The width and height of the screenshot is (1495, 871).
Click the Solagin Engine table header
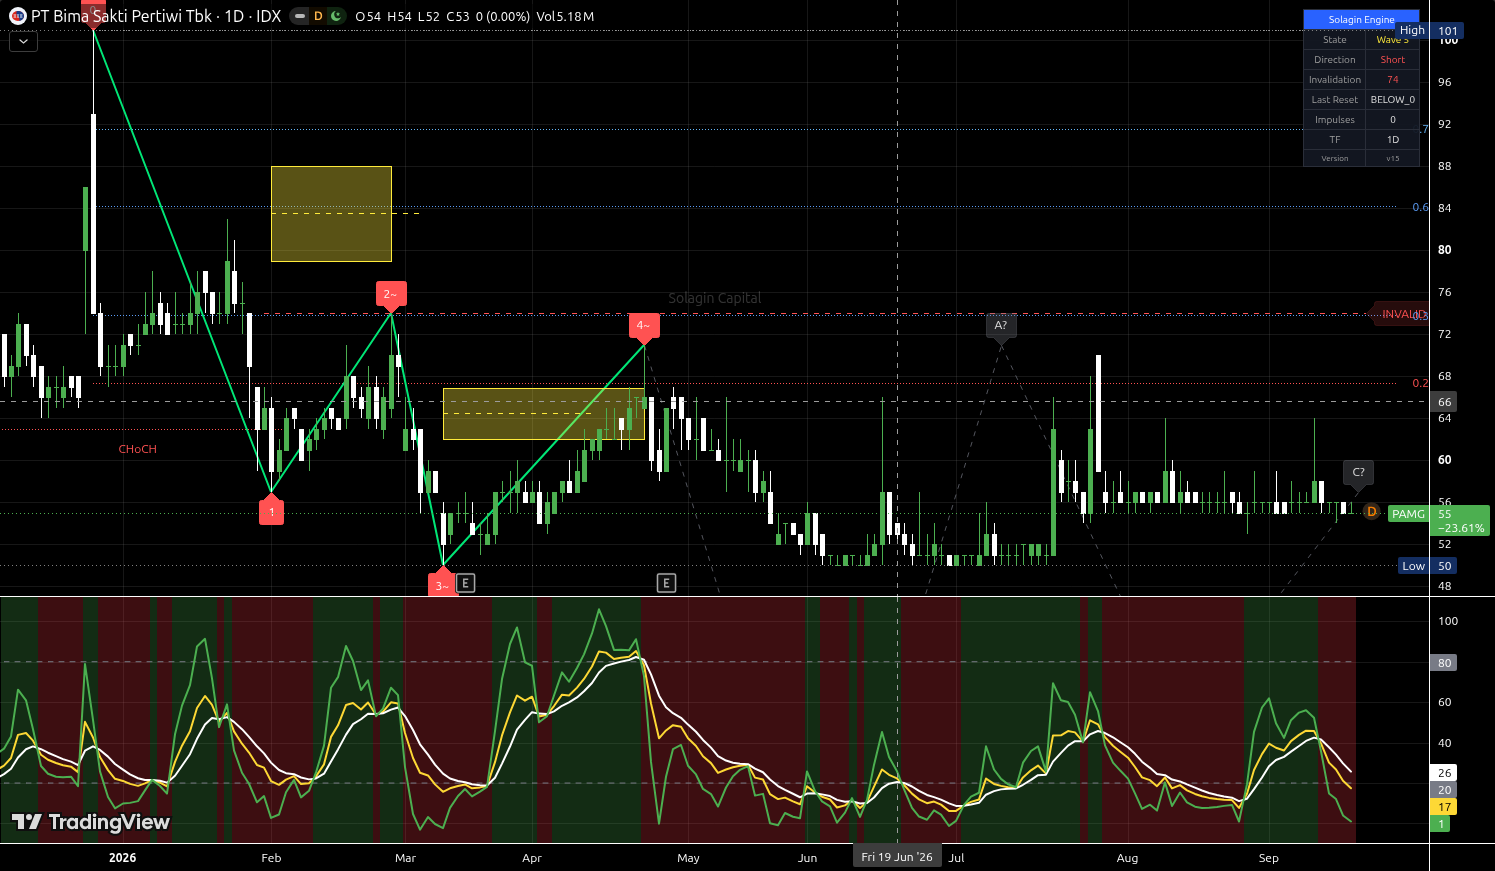[x=1361, y=20]
